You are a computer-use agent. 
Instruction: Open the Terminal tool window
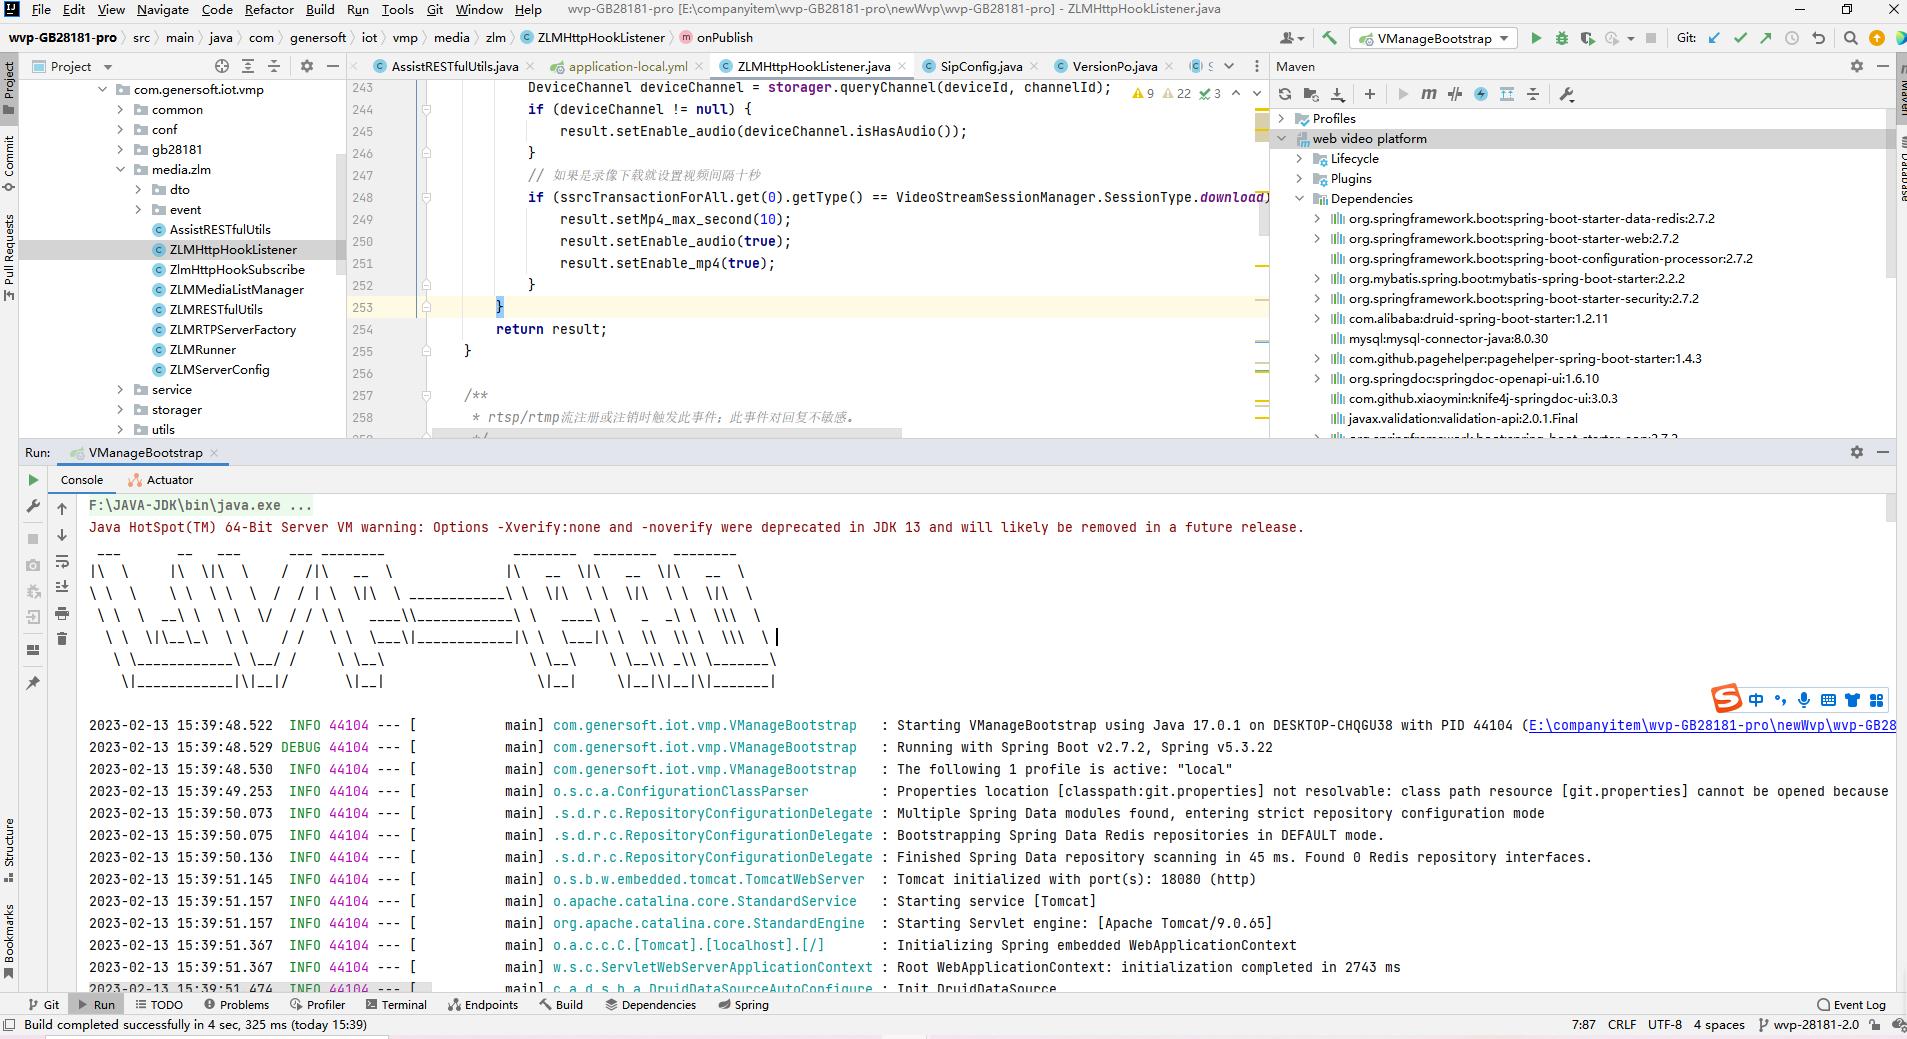tap(396, 1004)
